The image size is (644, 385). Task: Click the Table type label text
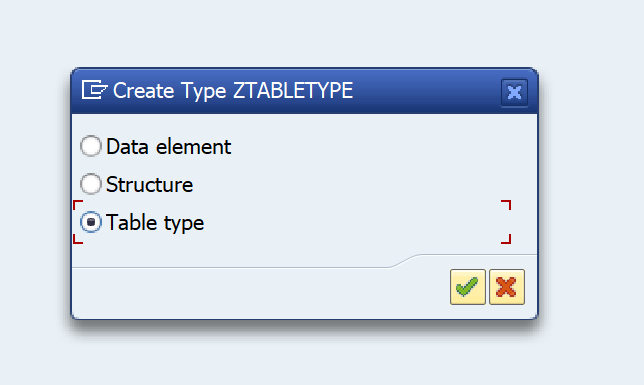[x=155, y=223]
